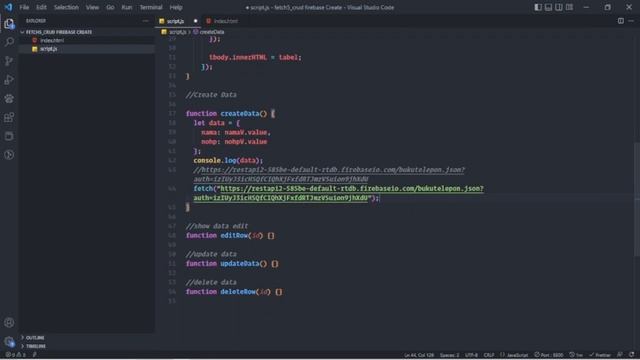Open the notifications bell in status bar
This screenshot has width=640, height=360.
click(632, 355)
